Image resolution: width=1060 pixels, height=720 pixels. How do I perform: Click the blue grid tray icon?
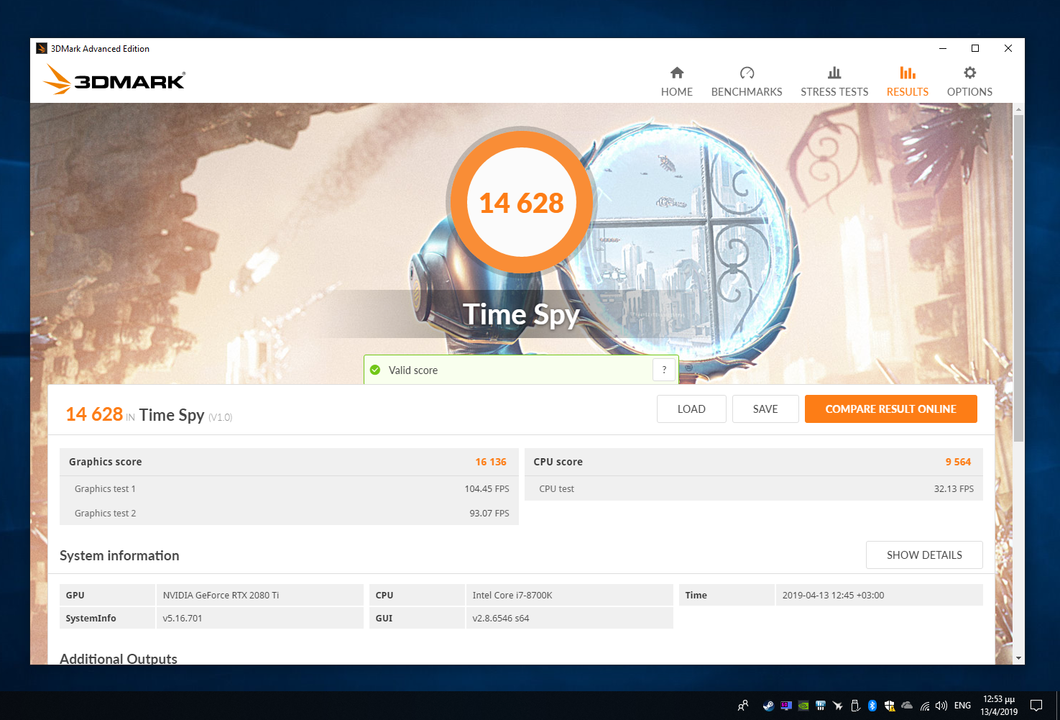coord(820,705)
